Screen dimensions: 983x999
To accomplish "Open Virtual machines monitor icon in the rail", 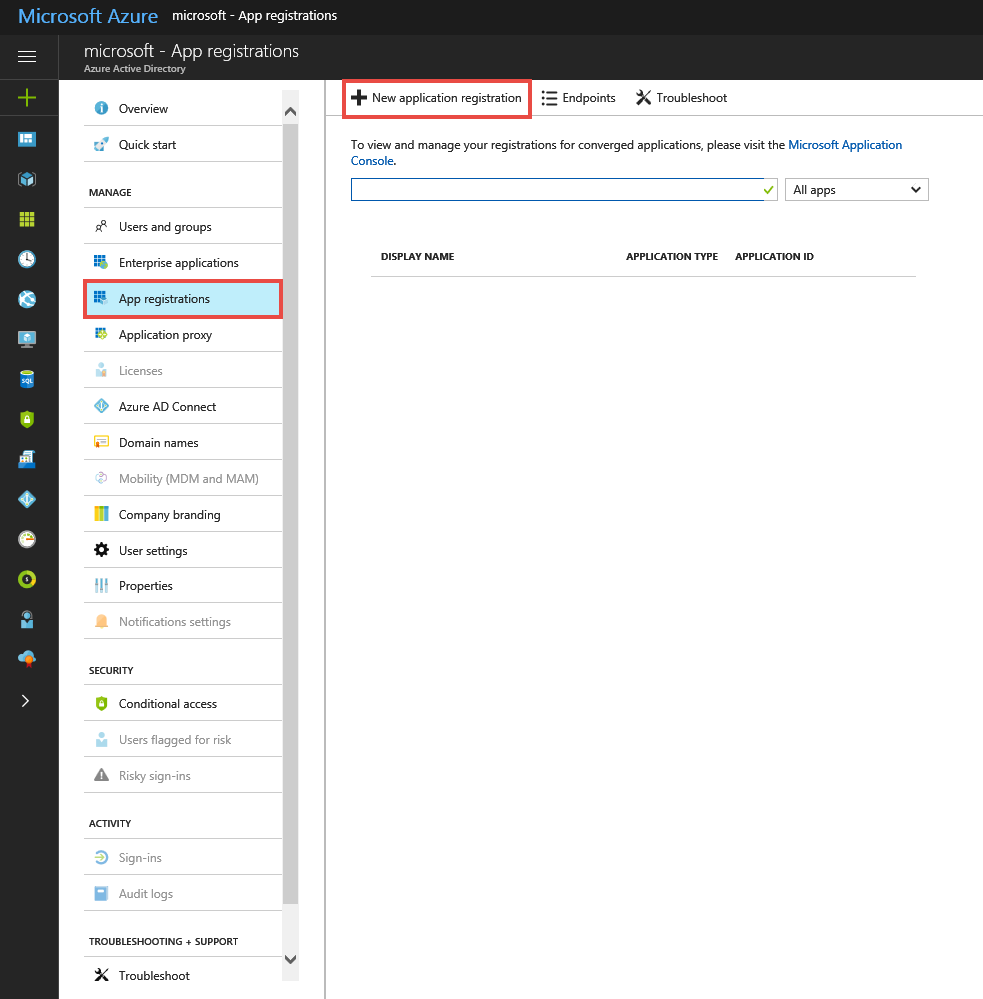I will point(27,339).
